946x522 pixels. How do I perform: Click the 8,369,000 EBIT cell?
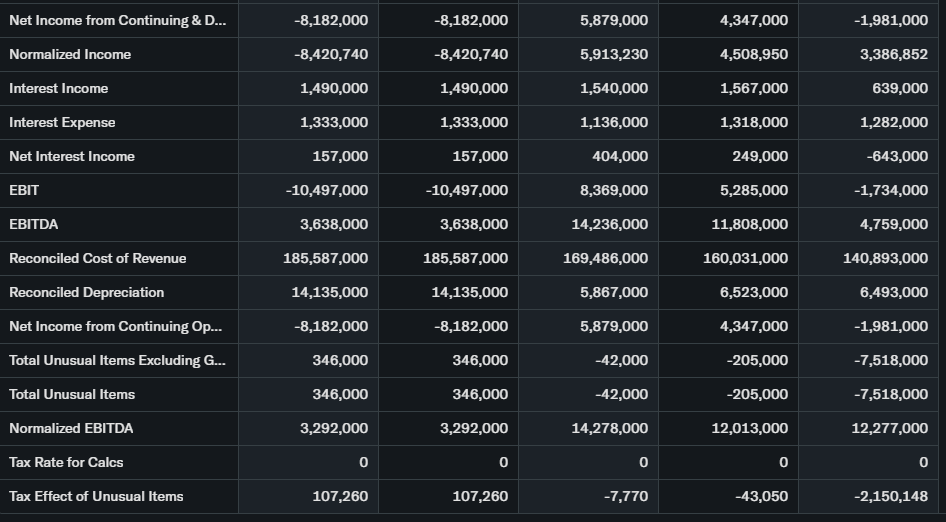(x=613, y=190)
